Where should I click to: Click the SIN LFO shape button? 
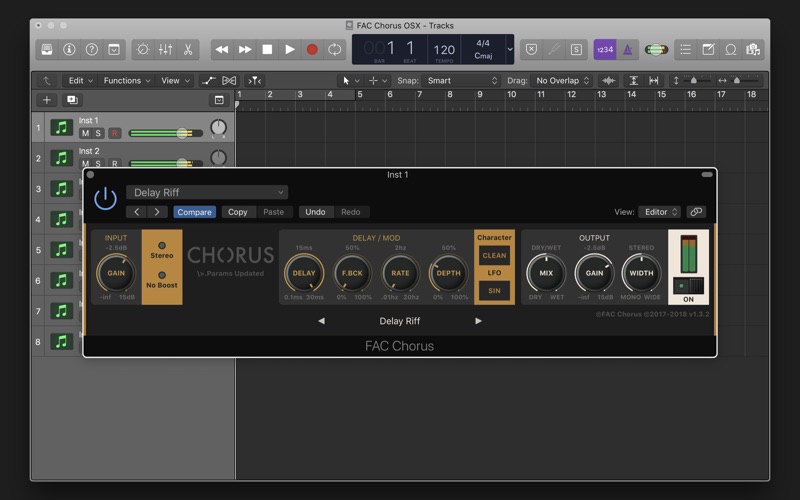(x=494, y=291)
